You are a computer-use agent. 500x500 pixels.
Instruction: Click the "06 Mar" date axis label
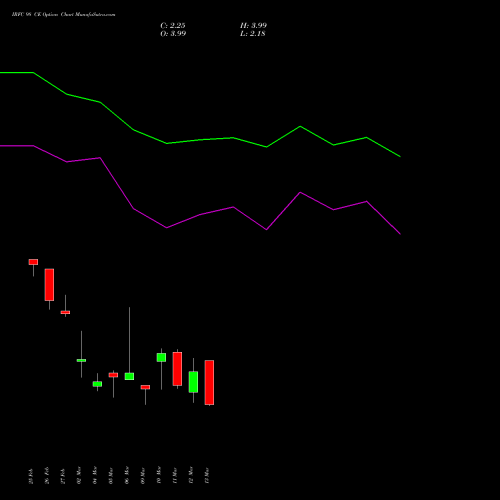[127, 475]
